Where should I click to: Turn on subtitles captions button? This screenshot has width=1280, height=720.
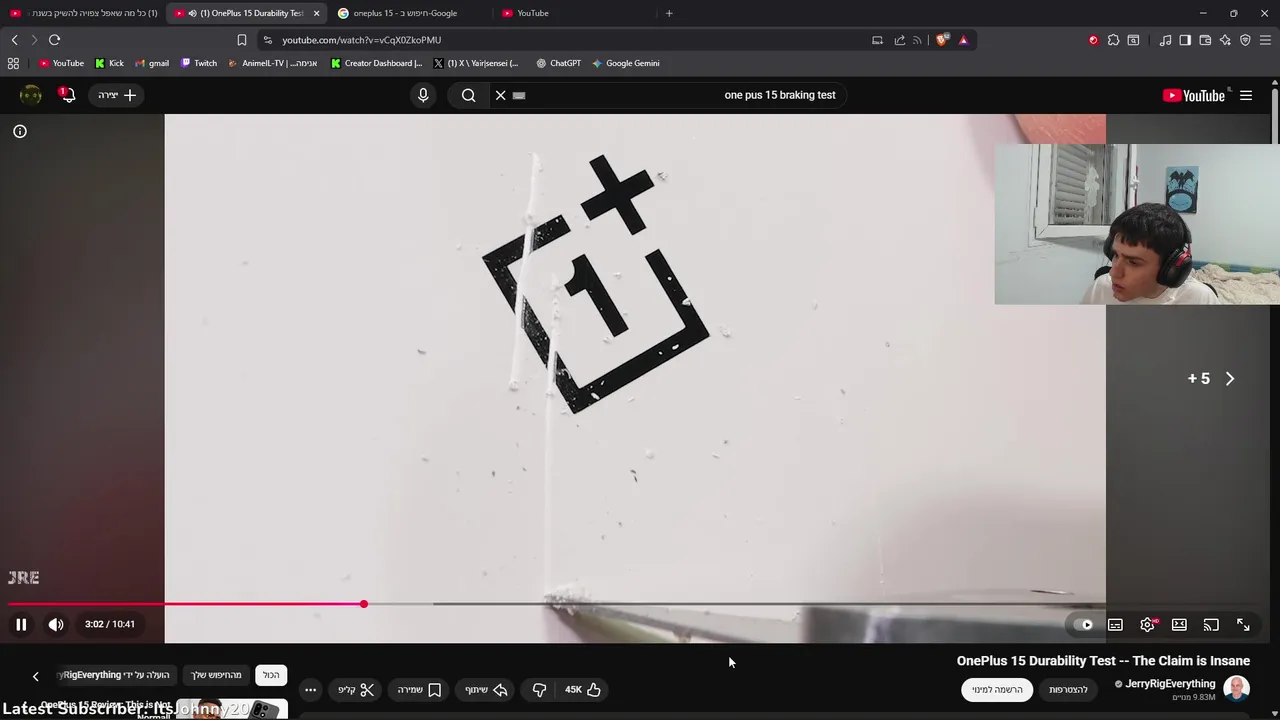(x=1115, y=625)
